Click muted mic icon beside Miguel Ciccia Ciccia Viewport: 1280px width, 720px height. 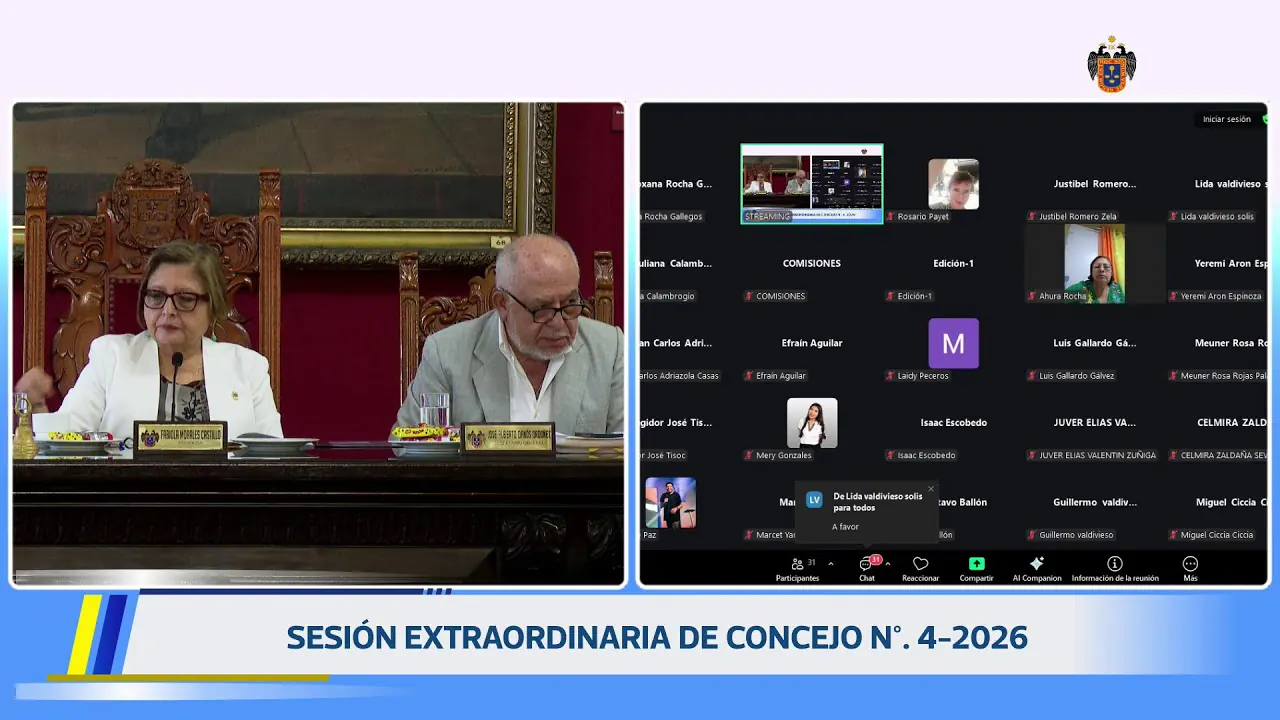pyautogui.click(x=1174, y=535)
